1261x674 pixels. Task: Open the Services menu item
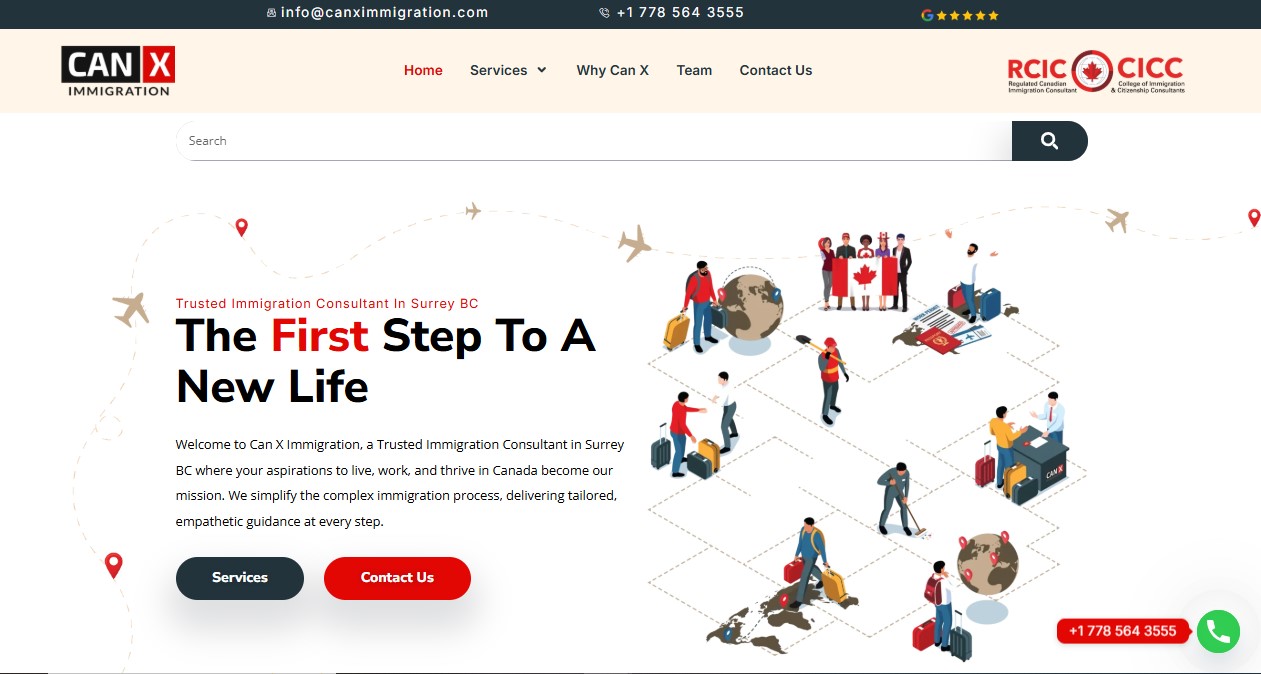[x=498, y=70]
